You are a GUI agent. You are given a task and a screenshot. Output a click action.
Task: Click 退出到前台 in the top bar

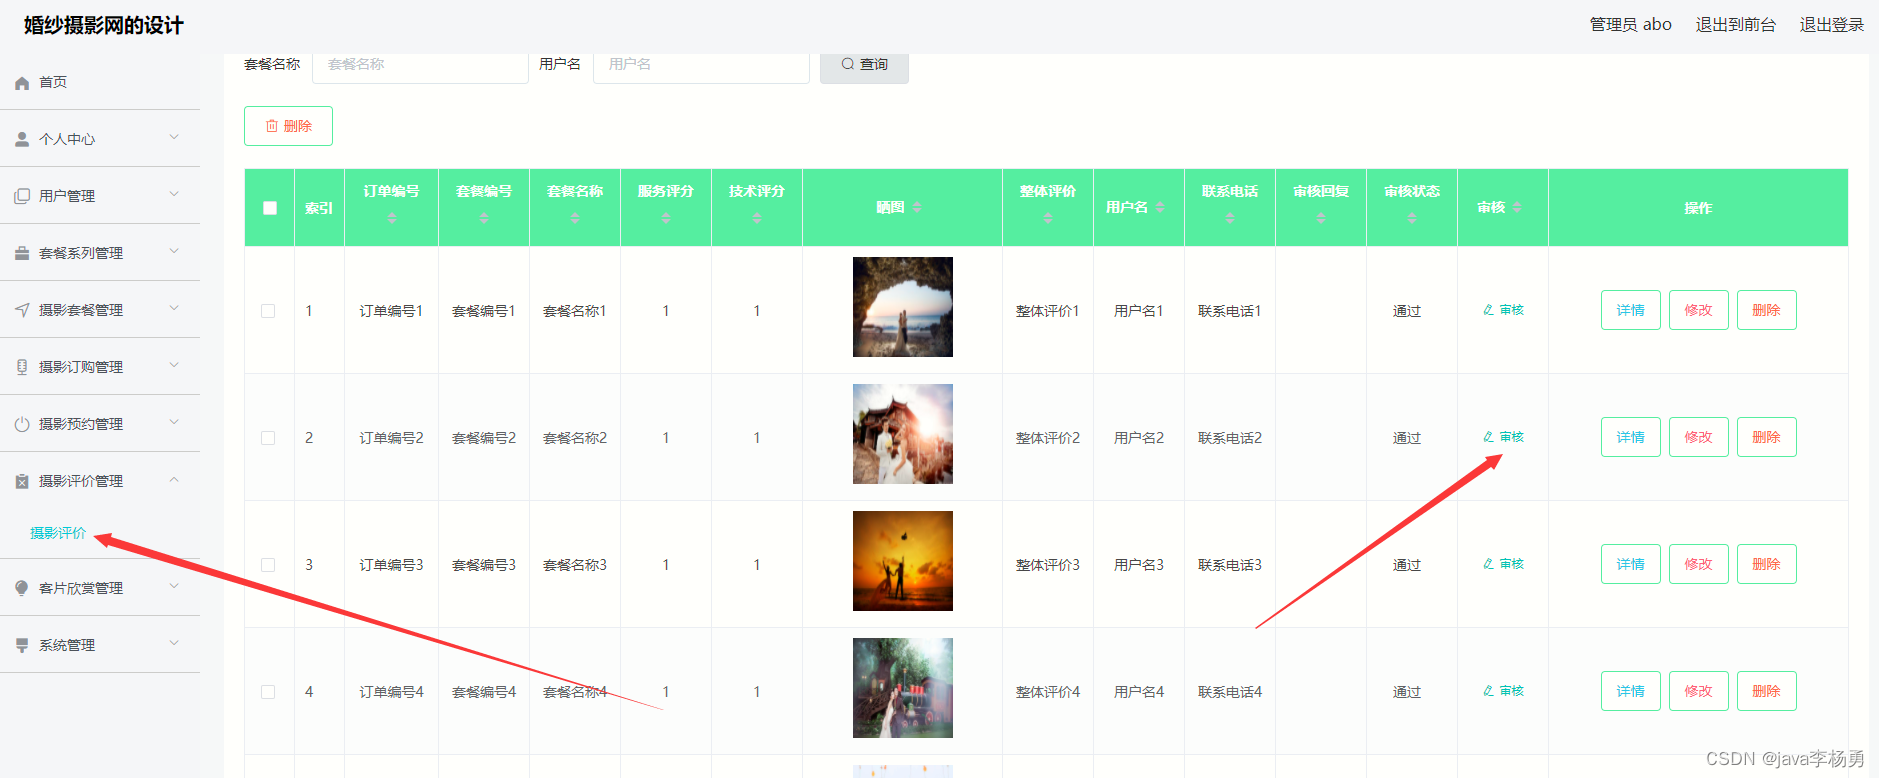pyautogui.click(x=1735, y=24)
